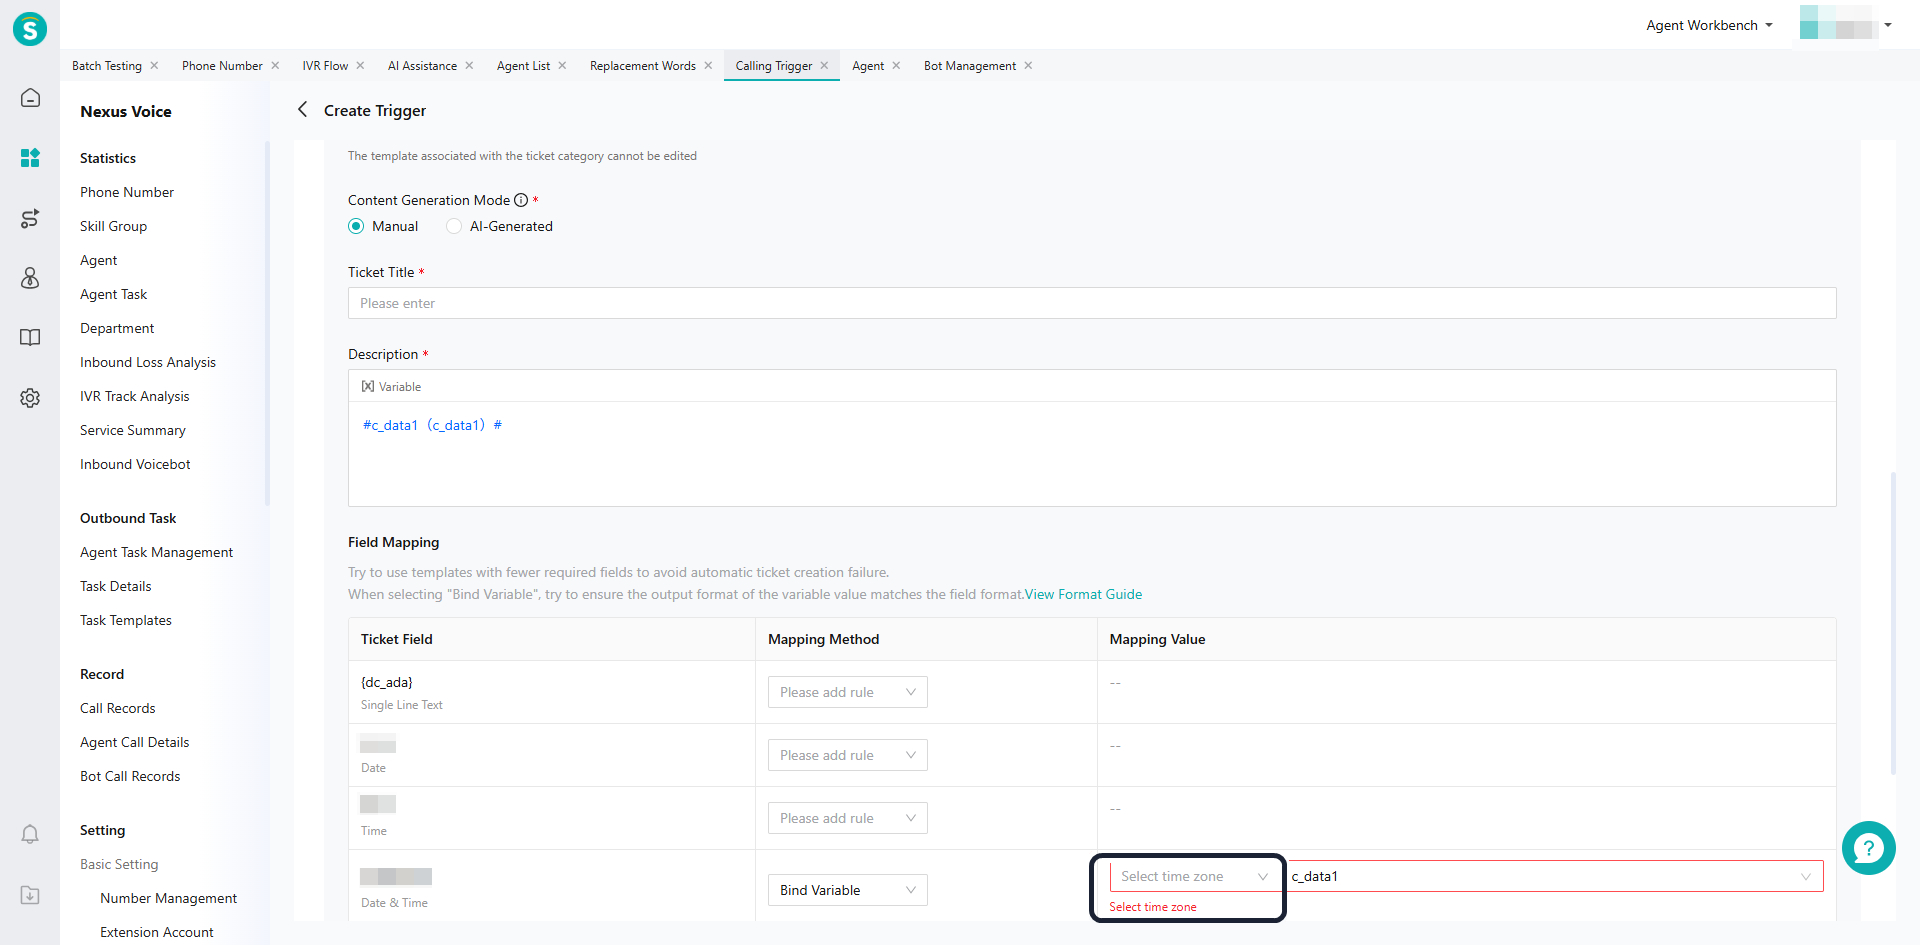Open mapping method dropdown for Time field
Viewport: 1920px width, 945px height.
847,818
